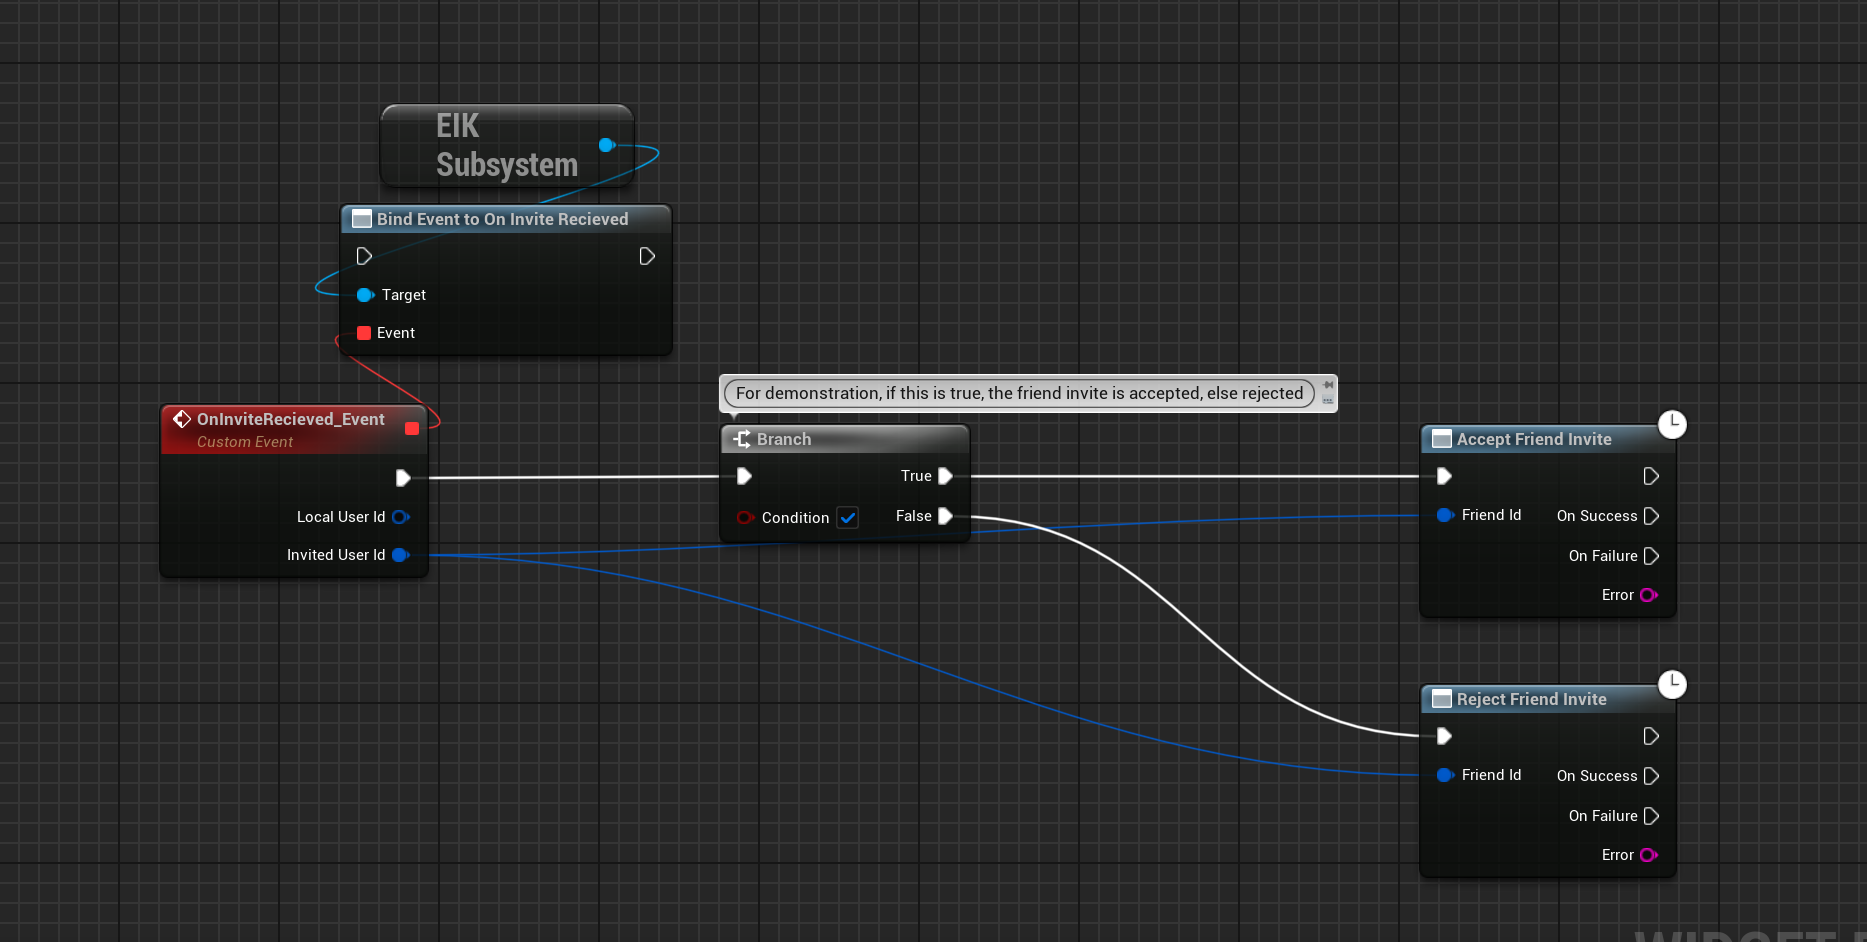Click the EIK Subsystem output pin
The image size is (1867, 942).
coord(606,145)
